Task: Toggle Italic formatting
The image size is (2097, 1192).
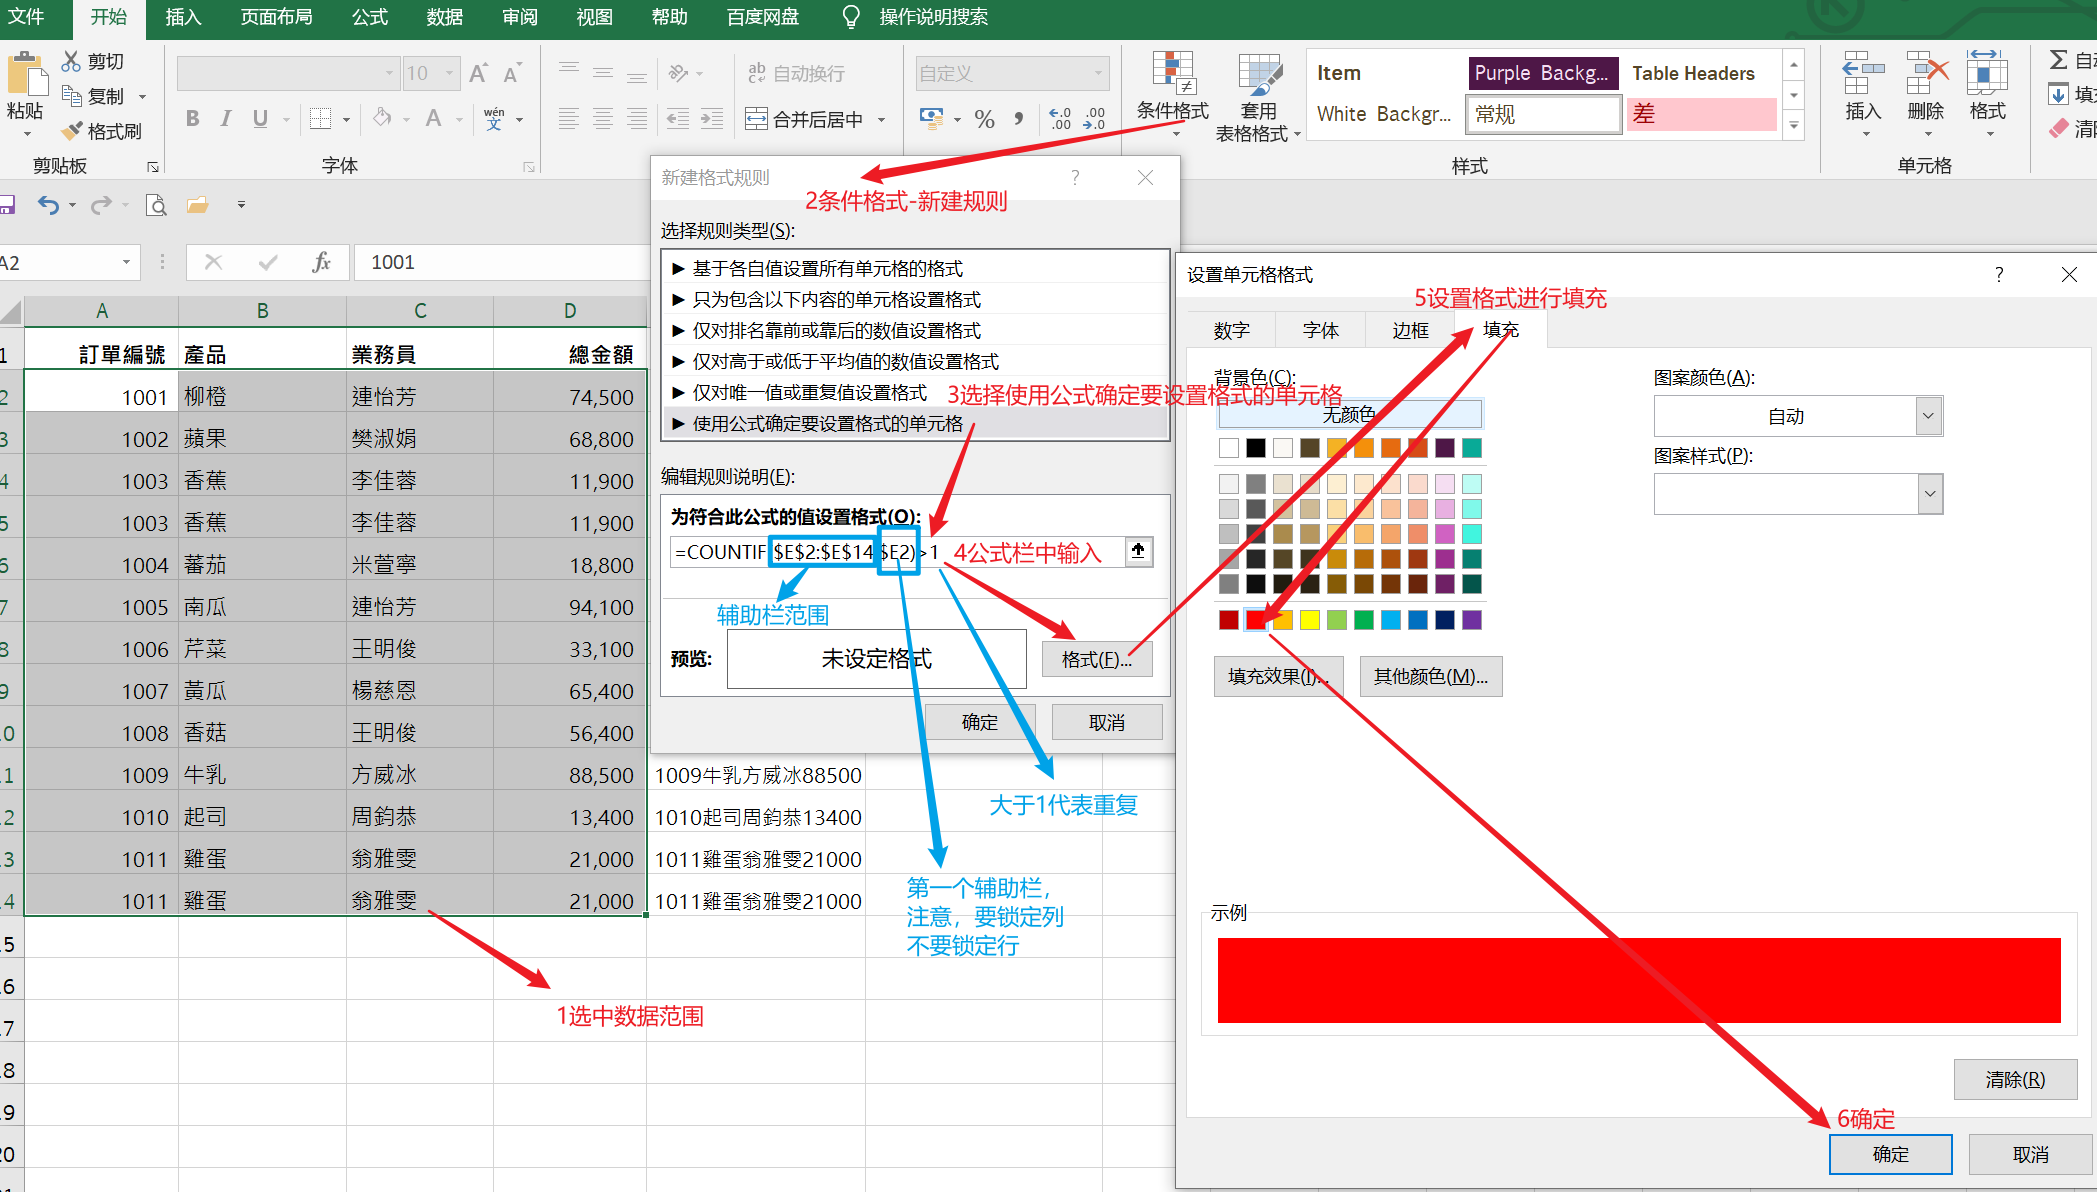Action: pos(226,119)
